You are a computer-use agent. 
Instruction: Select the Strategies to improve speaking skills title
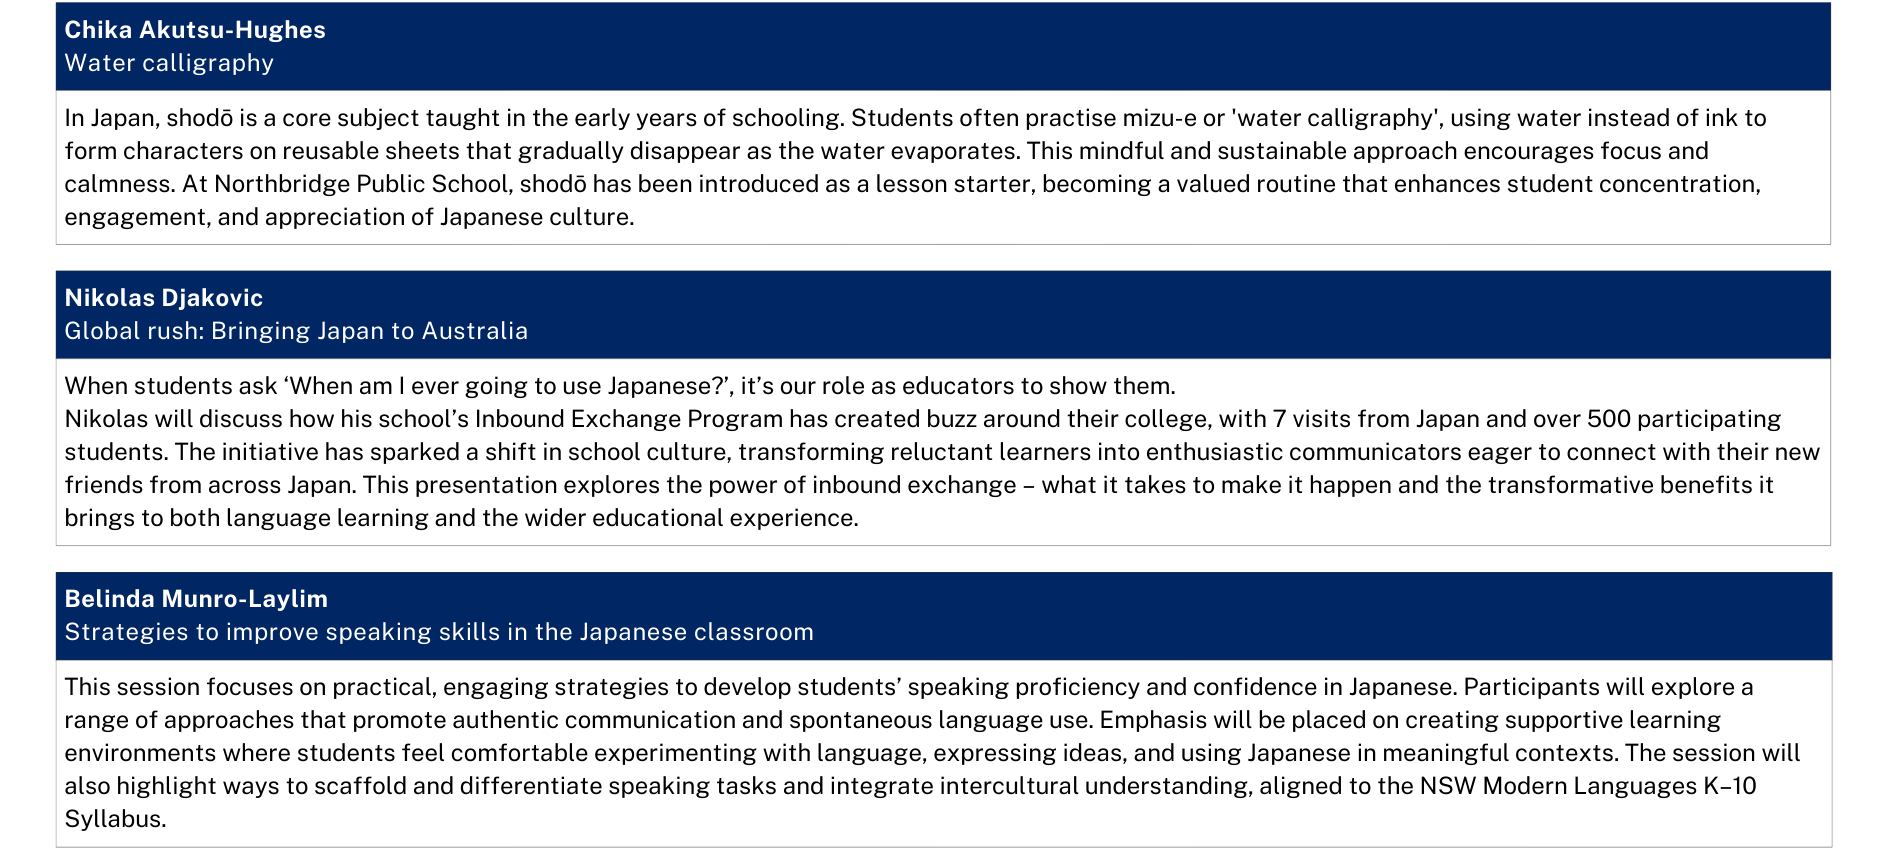439,632
